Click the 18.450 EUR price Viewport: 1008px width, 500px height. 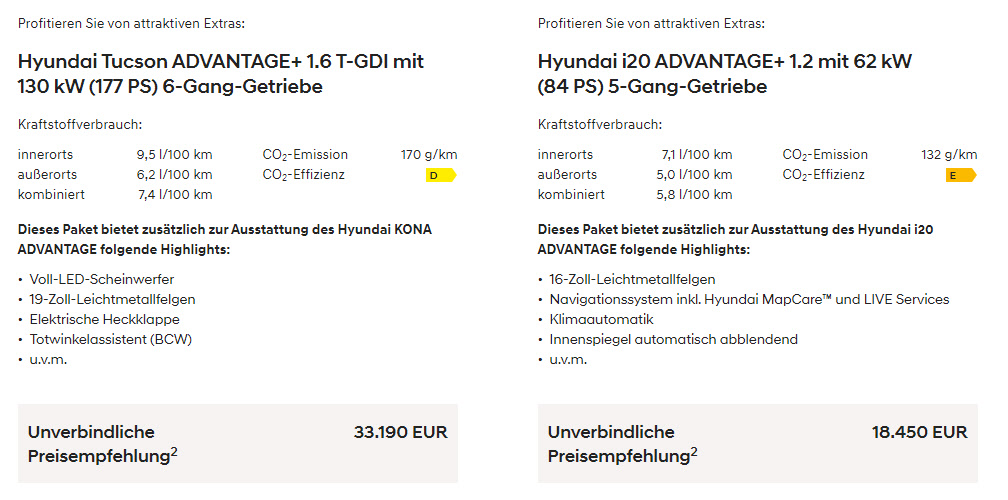click(x=920, y=432)
